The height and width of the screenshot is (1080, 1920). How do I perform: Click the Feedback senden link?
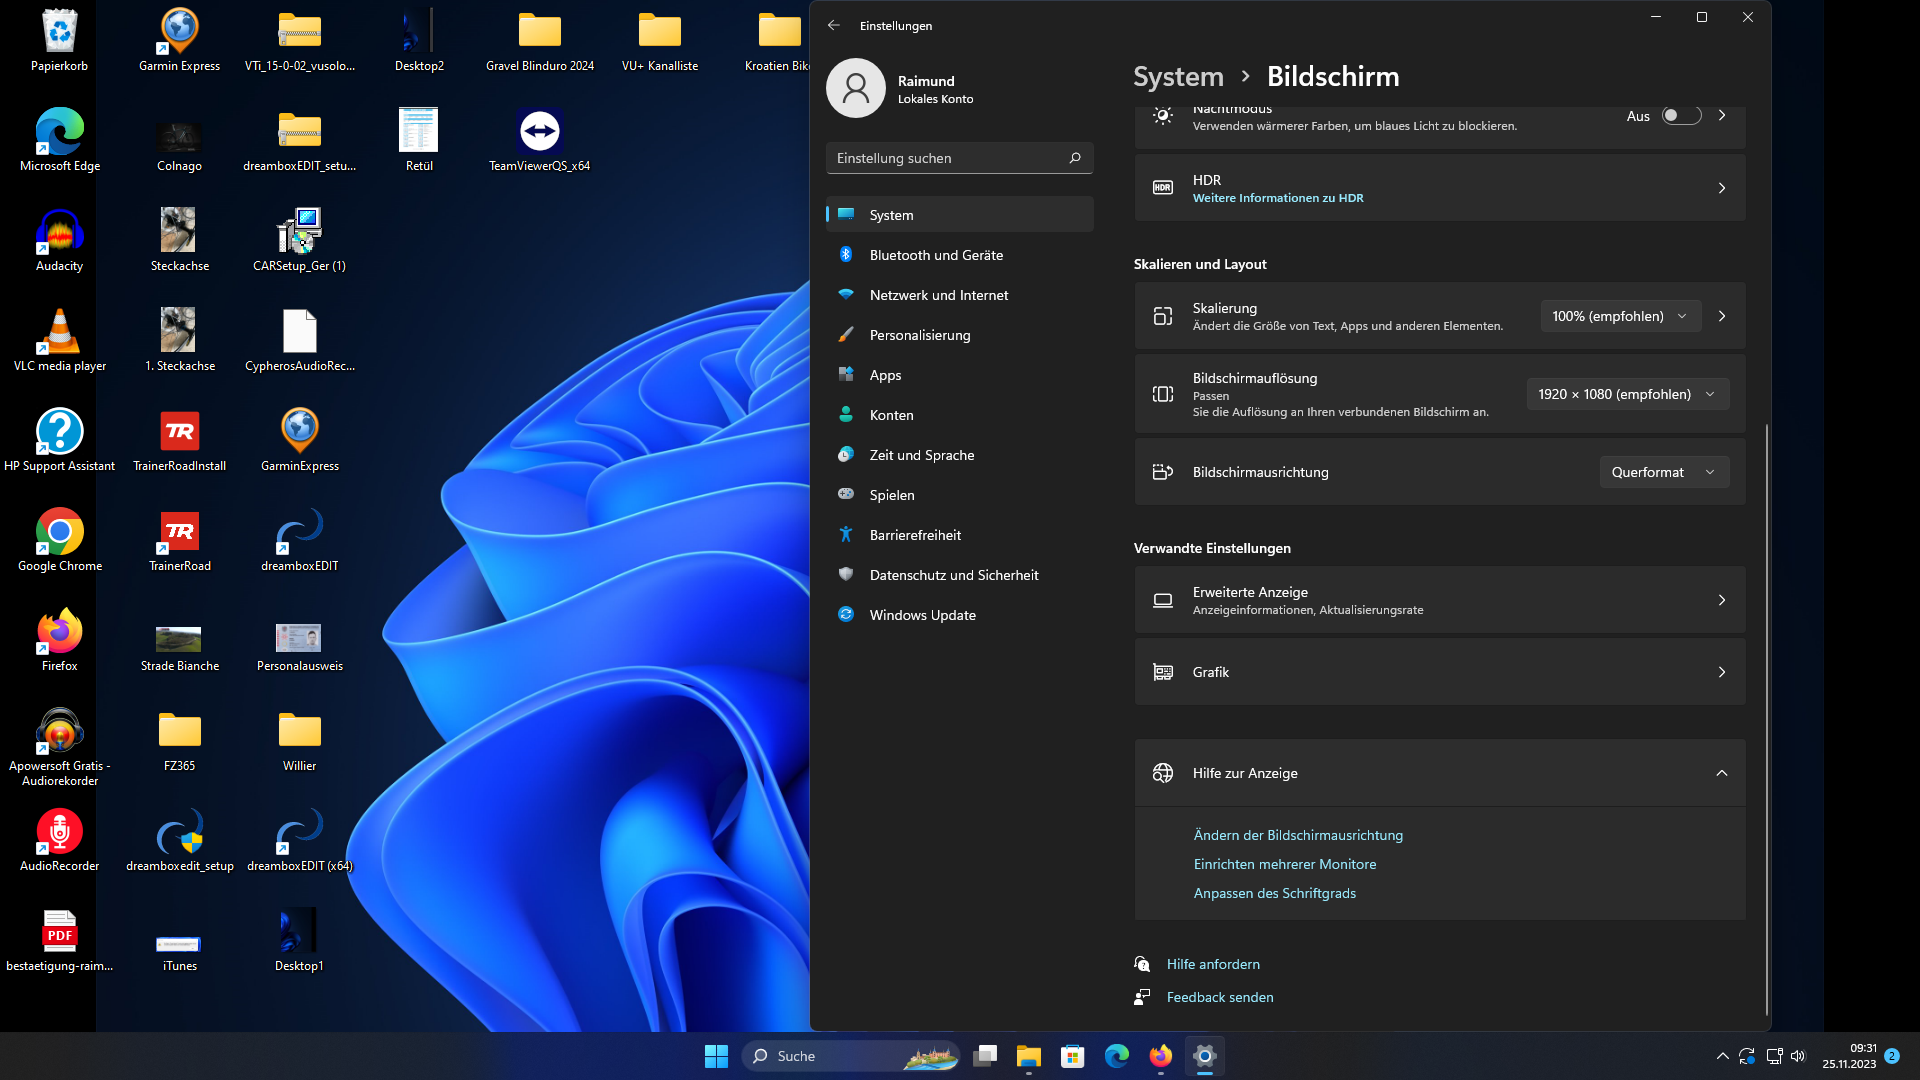click(1219, 997)
